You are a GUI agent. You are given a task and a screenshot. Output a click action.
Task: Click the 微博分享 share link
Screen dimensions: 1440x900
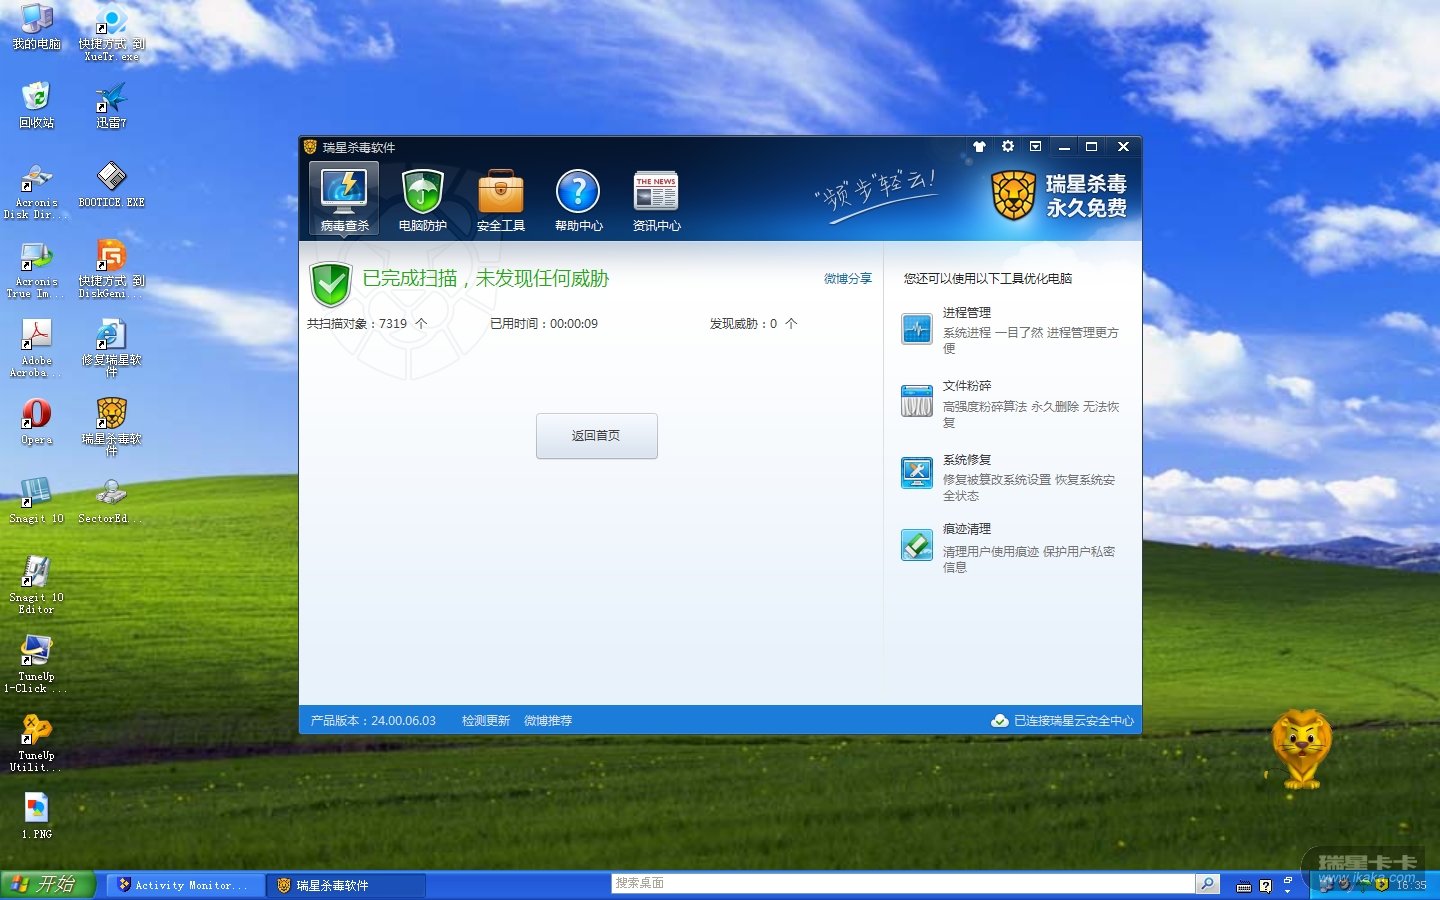848,279
